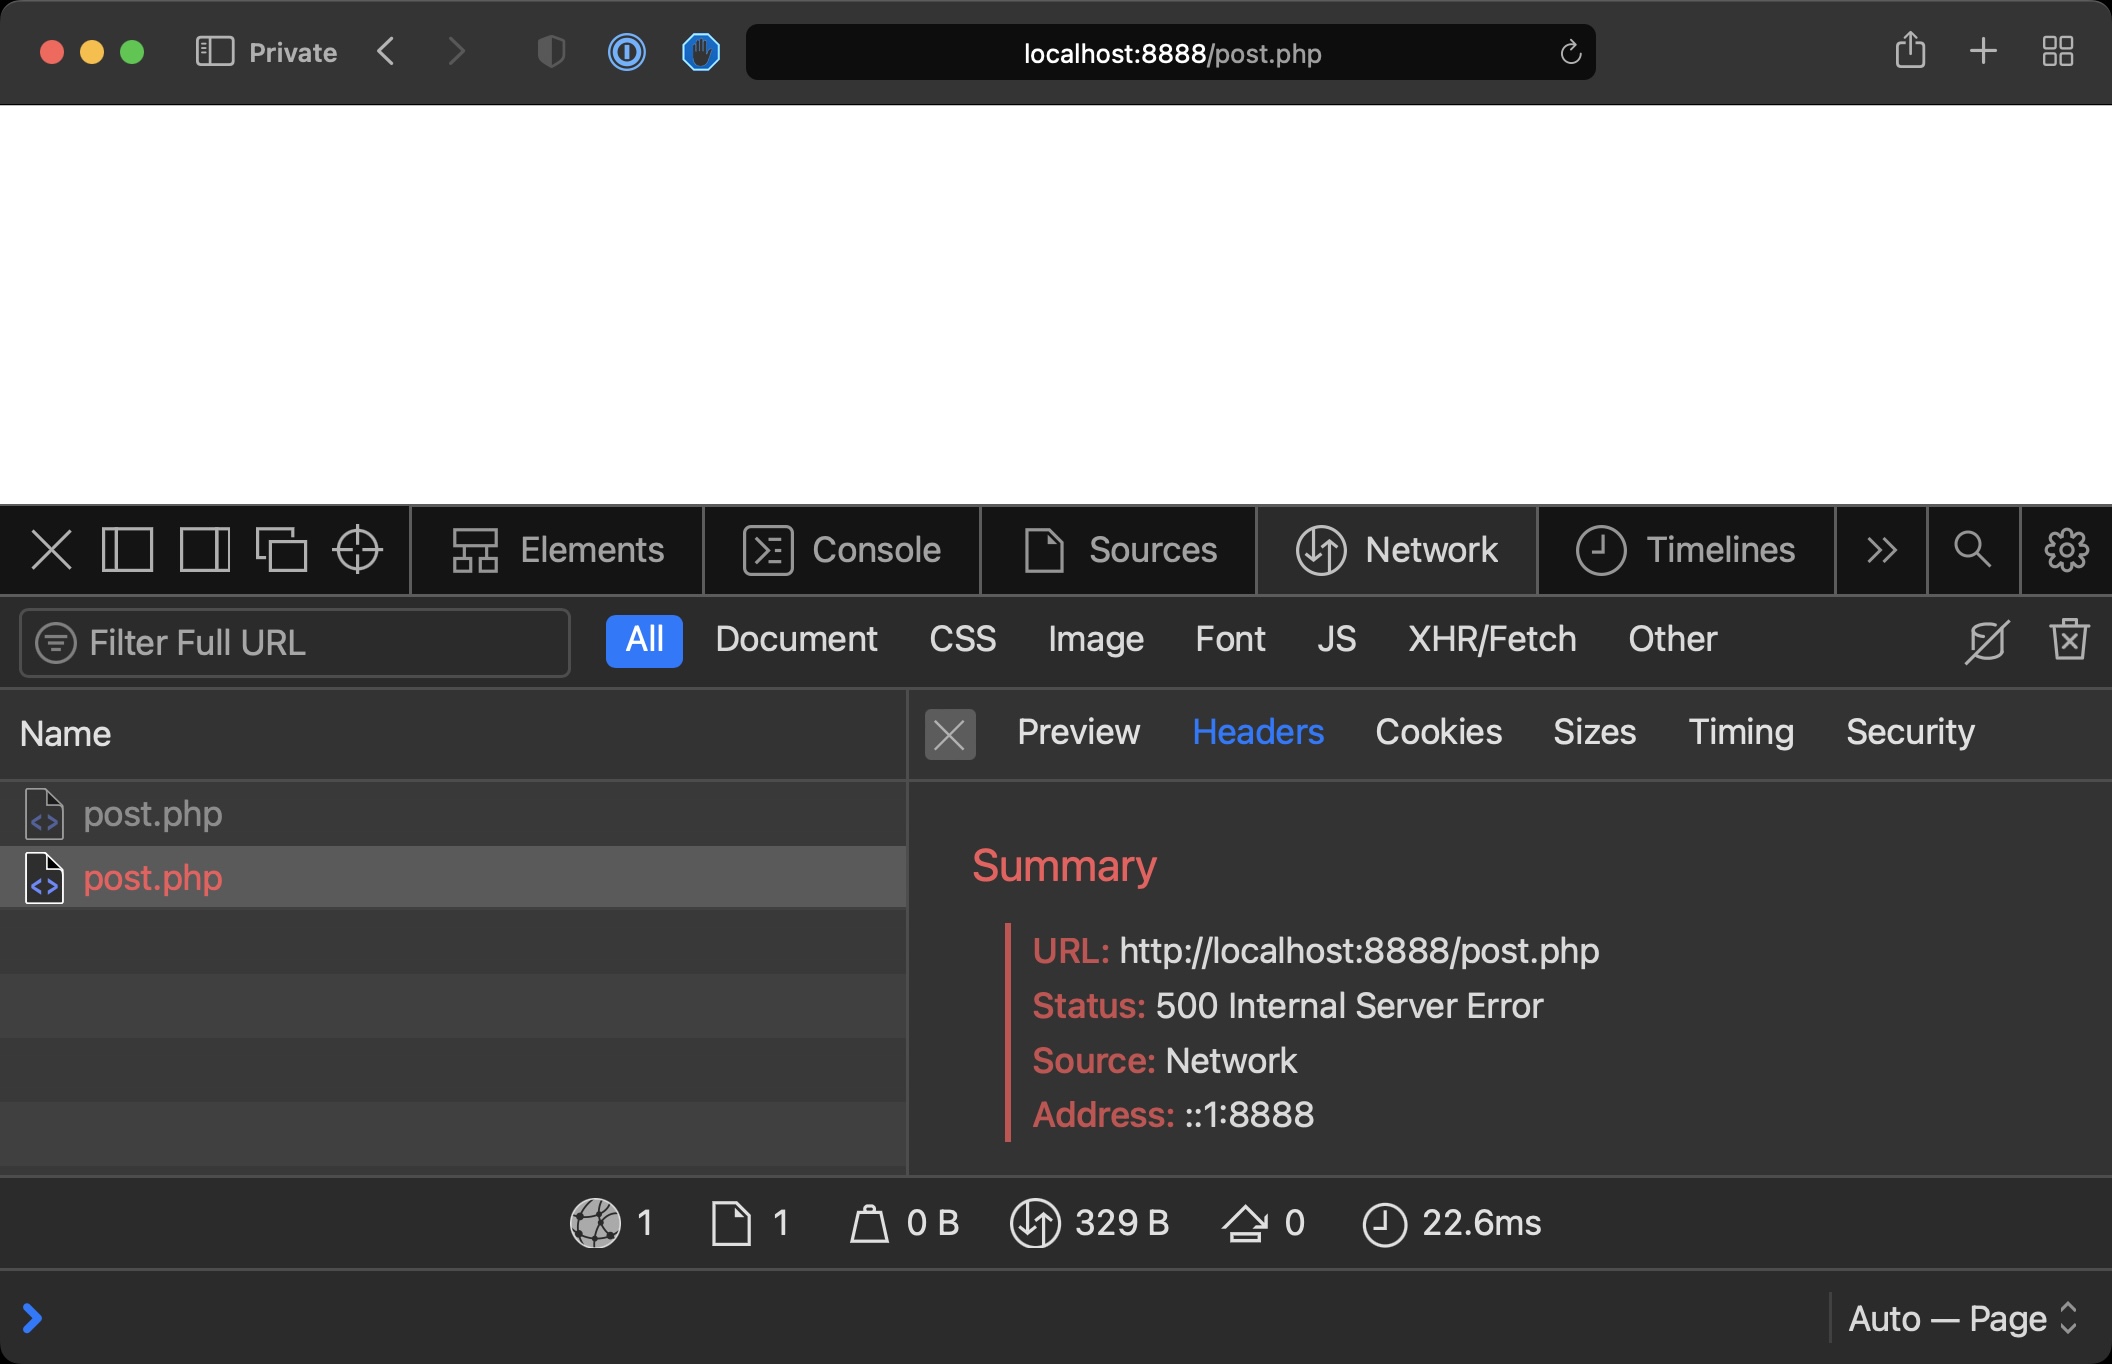Select the All resource filter
Image resolution: width=2112 pixels, height=1364 pixels.
644,640
